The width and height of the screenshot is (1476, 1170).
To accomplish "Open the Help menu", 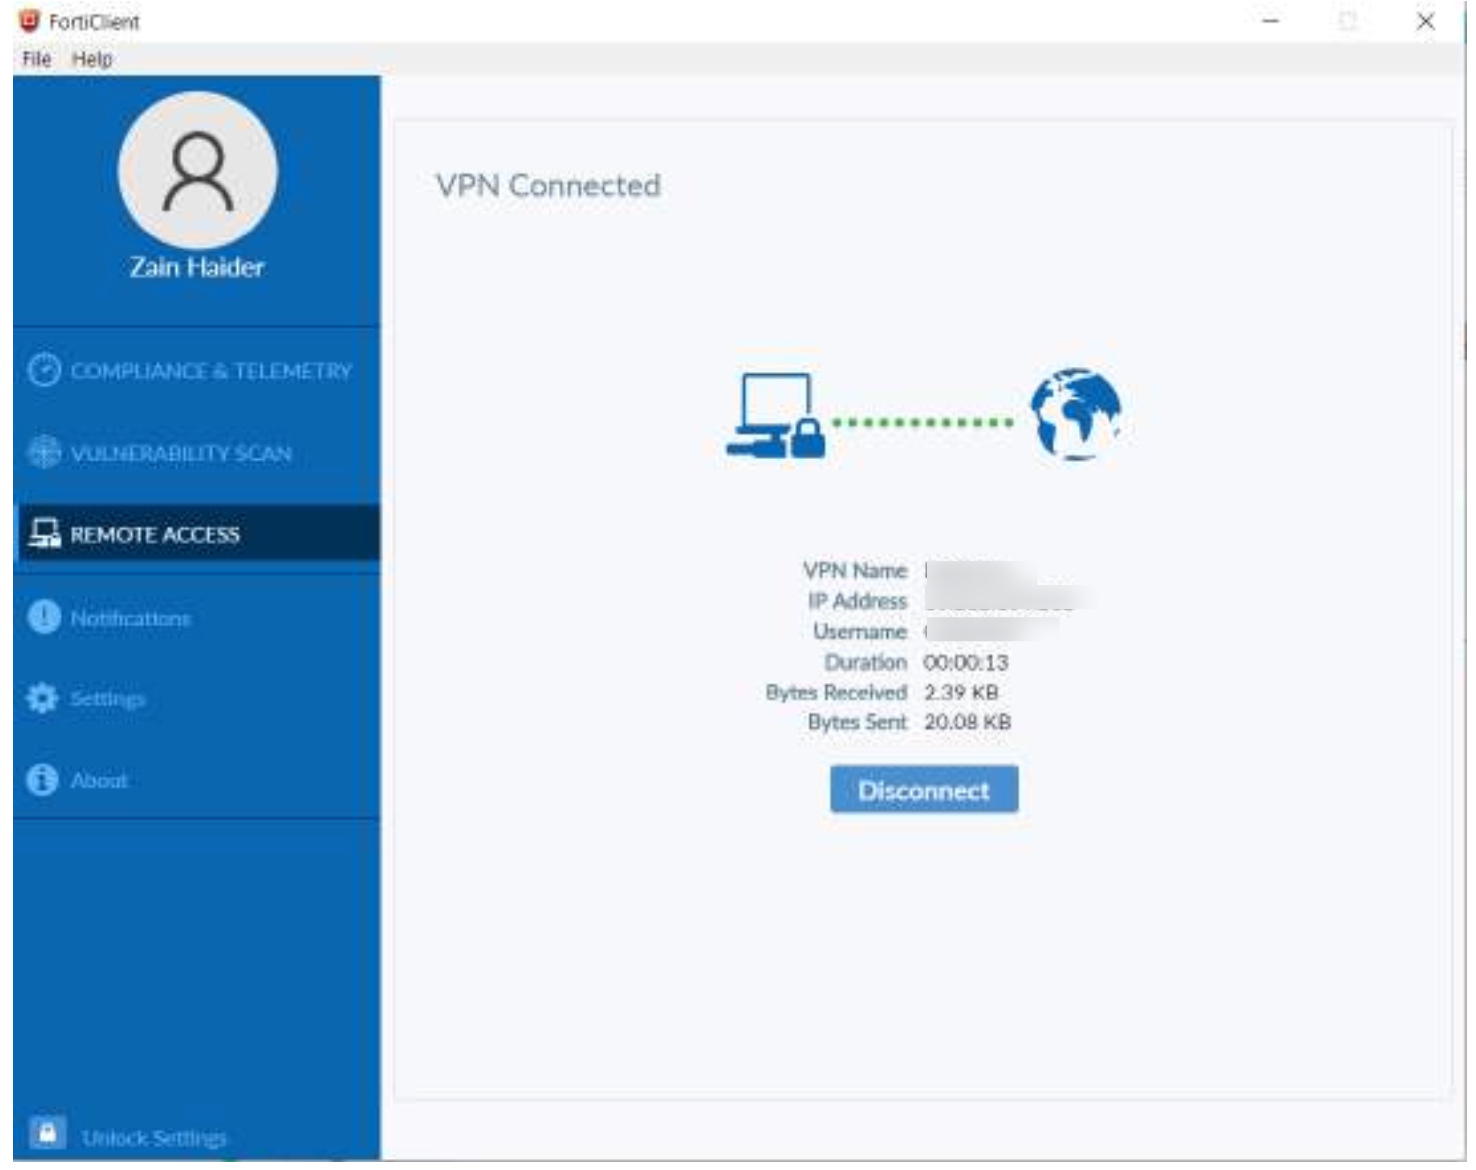I will (92, 59).
